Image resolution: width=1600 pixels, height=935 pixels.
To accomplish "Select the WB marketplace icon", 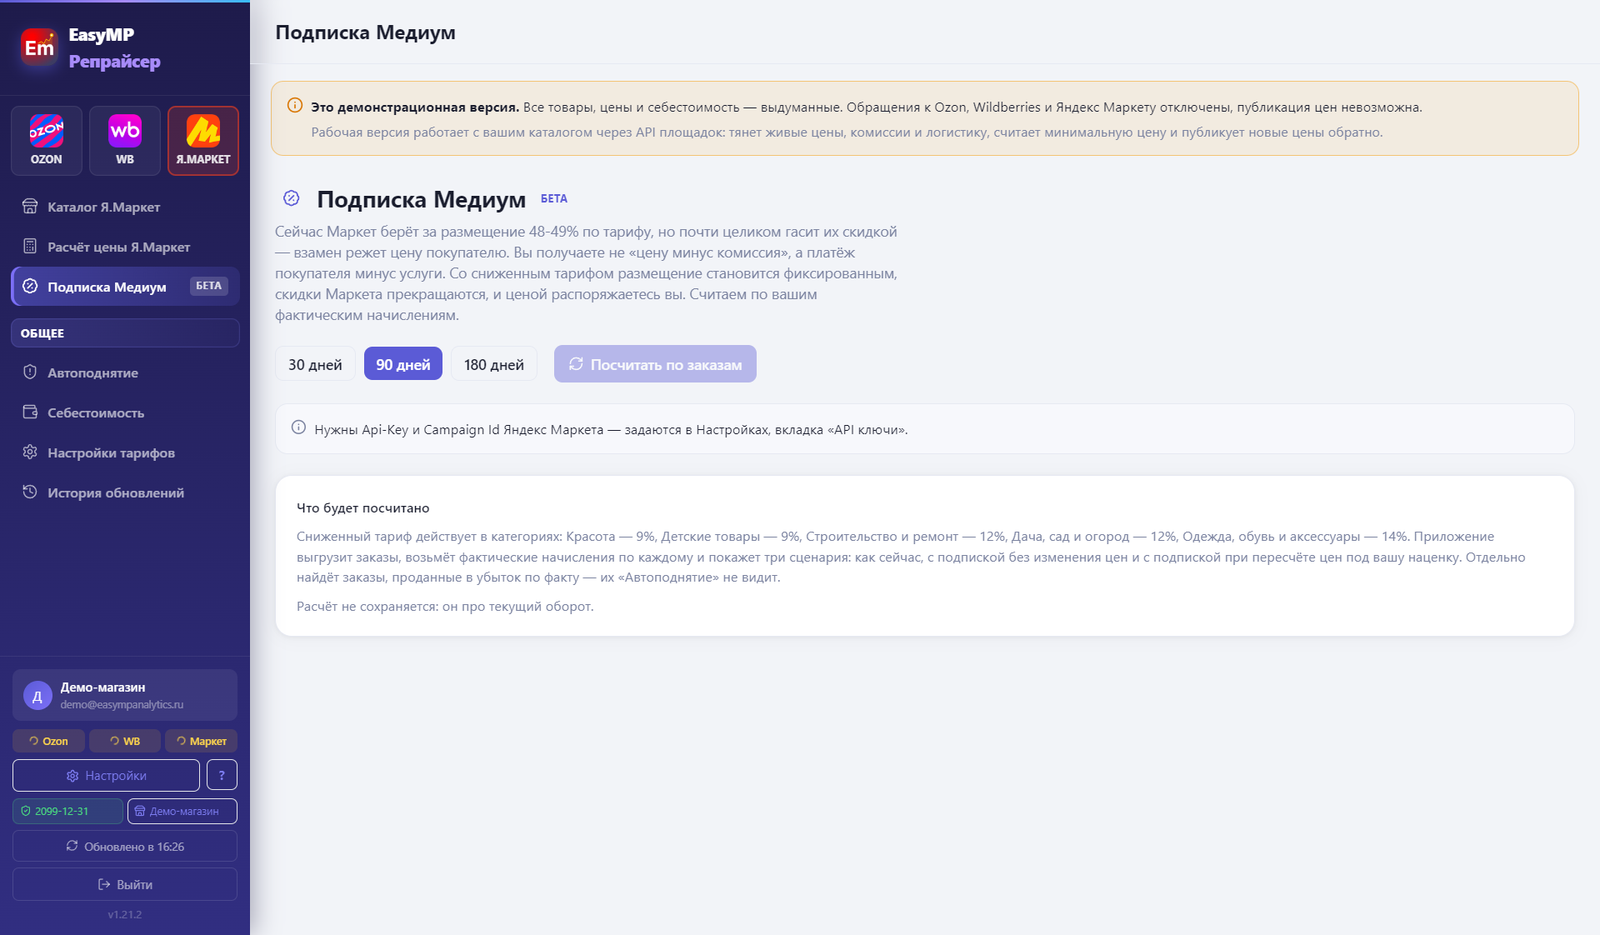I will [x=125, y=140].
